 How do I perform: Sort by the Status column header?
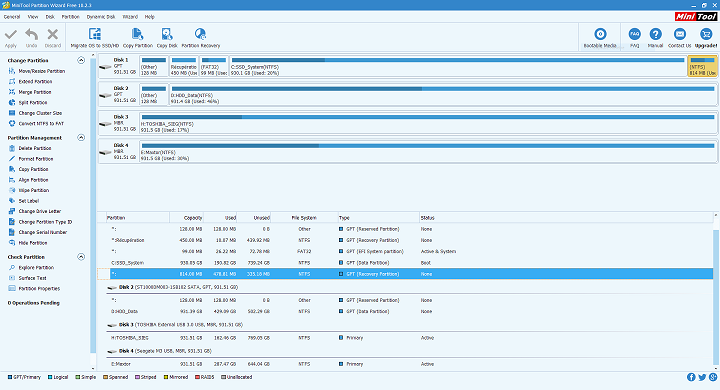click(566, 218)
